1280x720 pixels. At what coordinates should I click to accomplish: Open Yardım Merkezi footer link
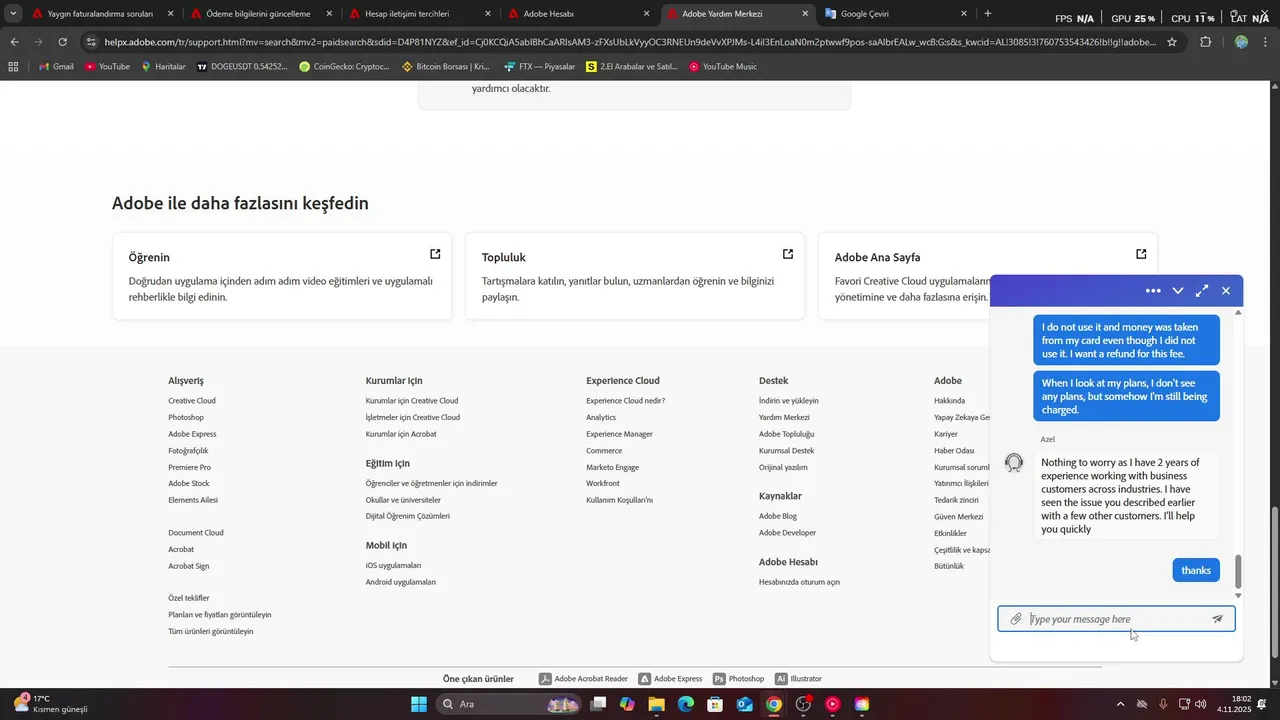(x=784, y=417)
